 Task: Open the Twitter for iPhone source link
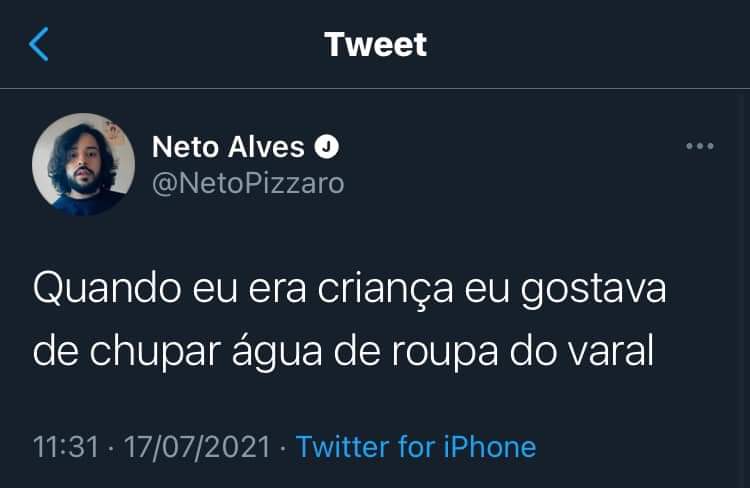point(416,447)
